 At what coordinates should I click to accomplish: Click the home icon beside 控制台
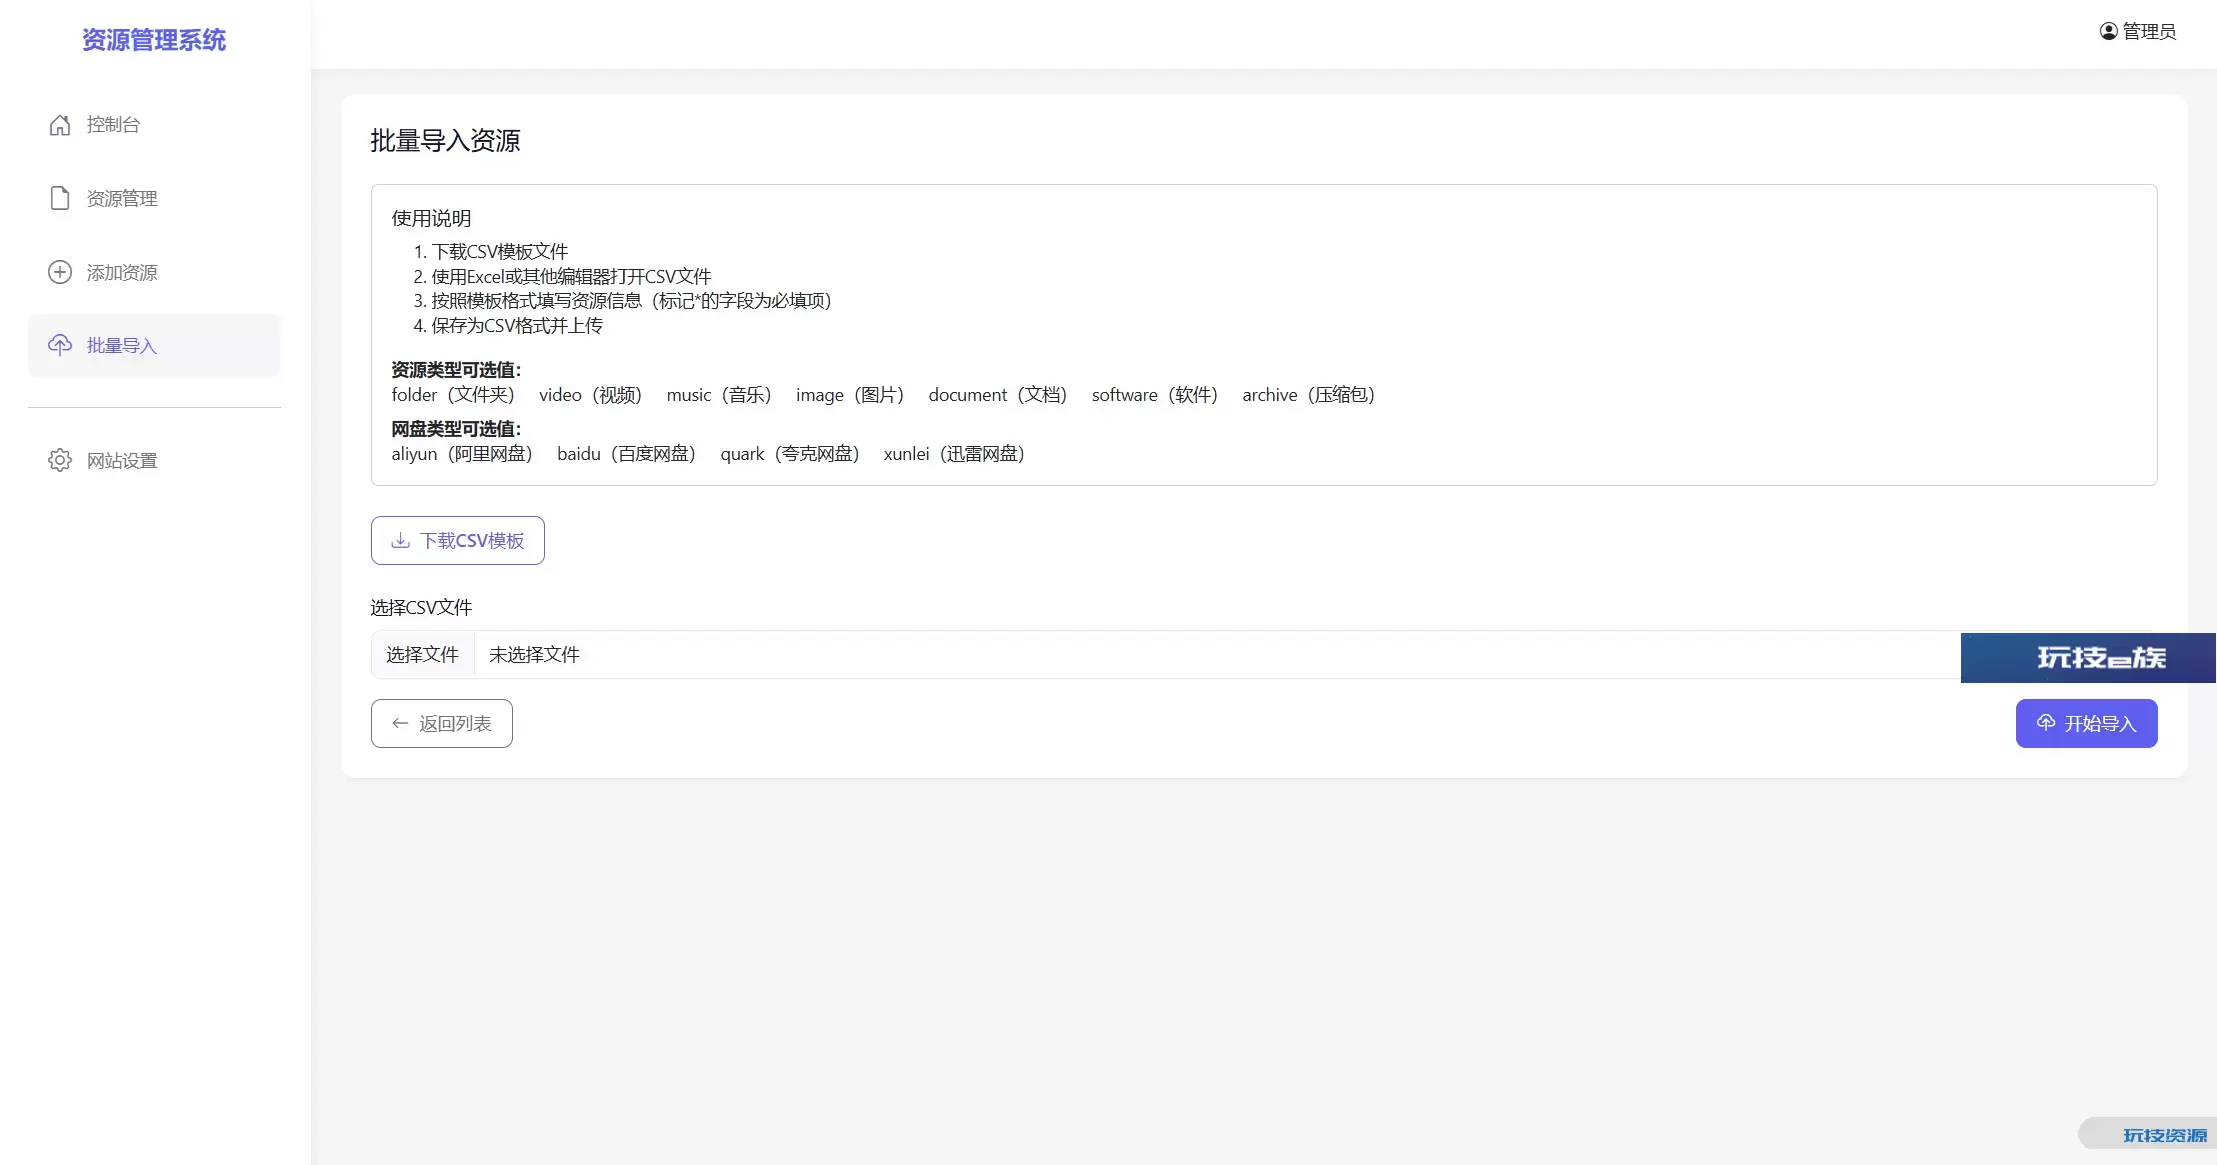(60, 125)
